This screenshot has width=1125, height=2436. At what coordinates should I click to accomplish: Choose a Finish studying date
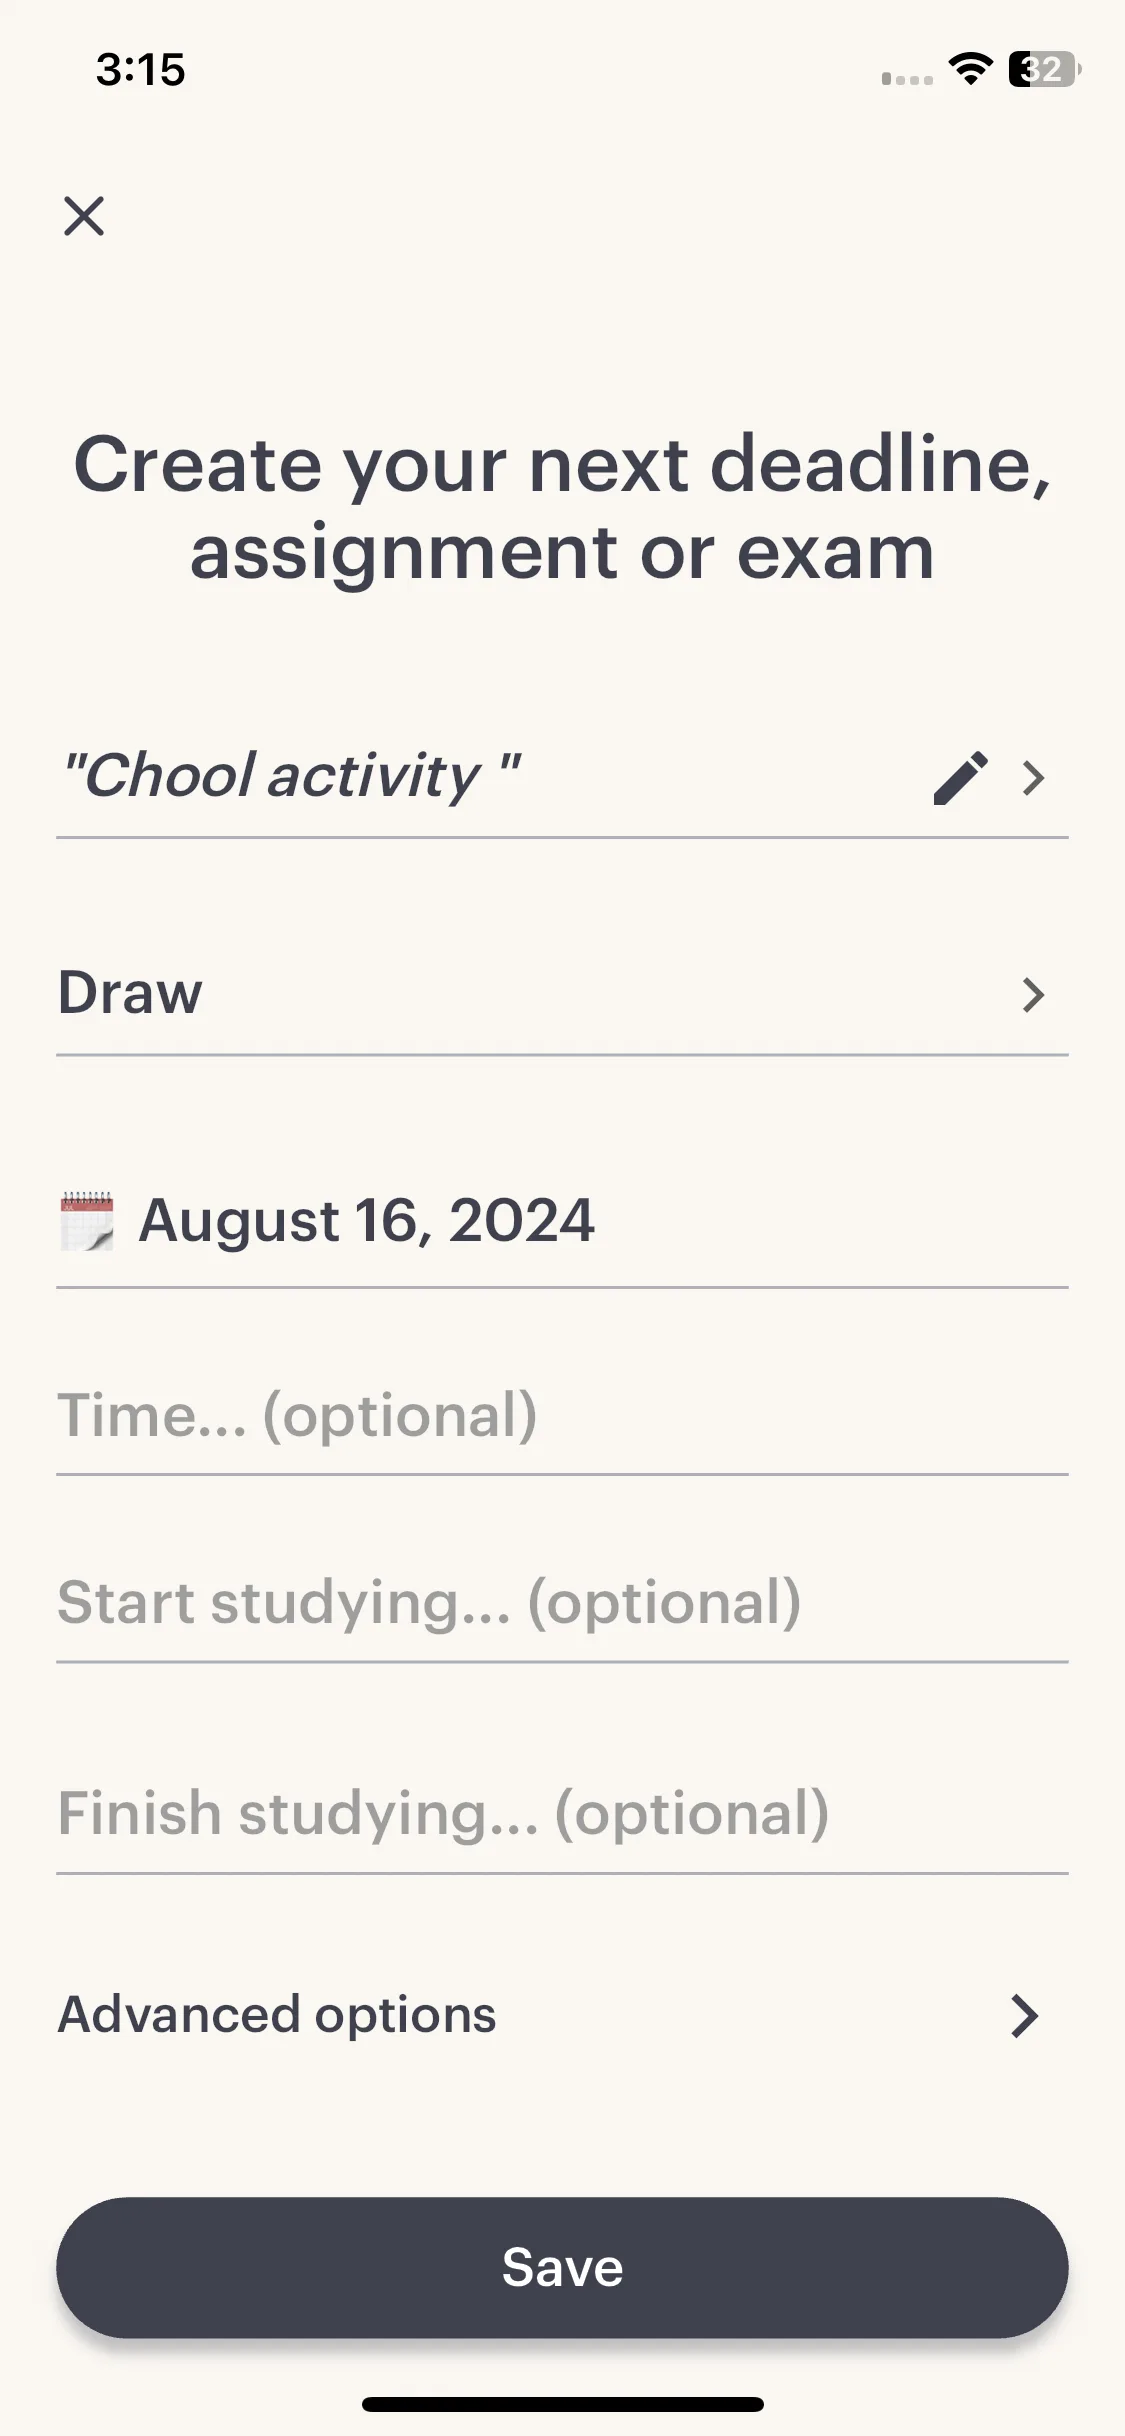[x=562, y=1813]
